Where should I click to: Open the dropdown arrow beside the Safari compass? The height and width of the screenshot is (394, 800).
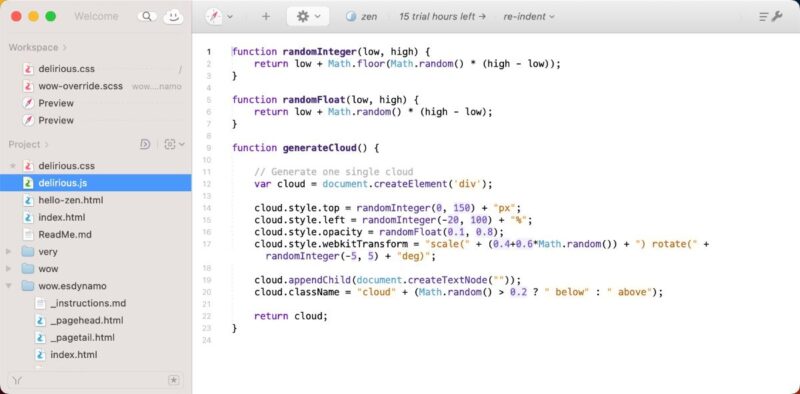230,17
